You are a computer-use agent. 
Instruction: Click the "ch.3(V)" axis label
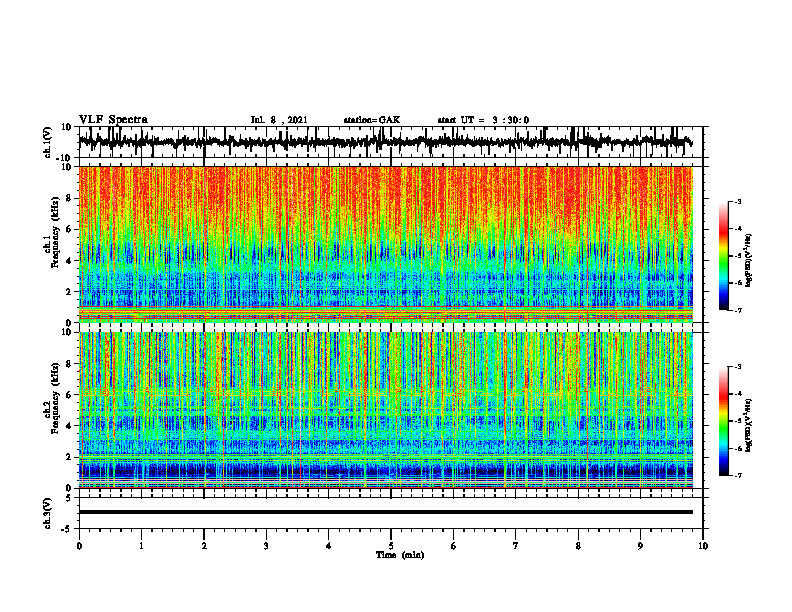coord(47,514)
